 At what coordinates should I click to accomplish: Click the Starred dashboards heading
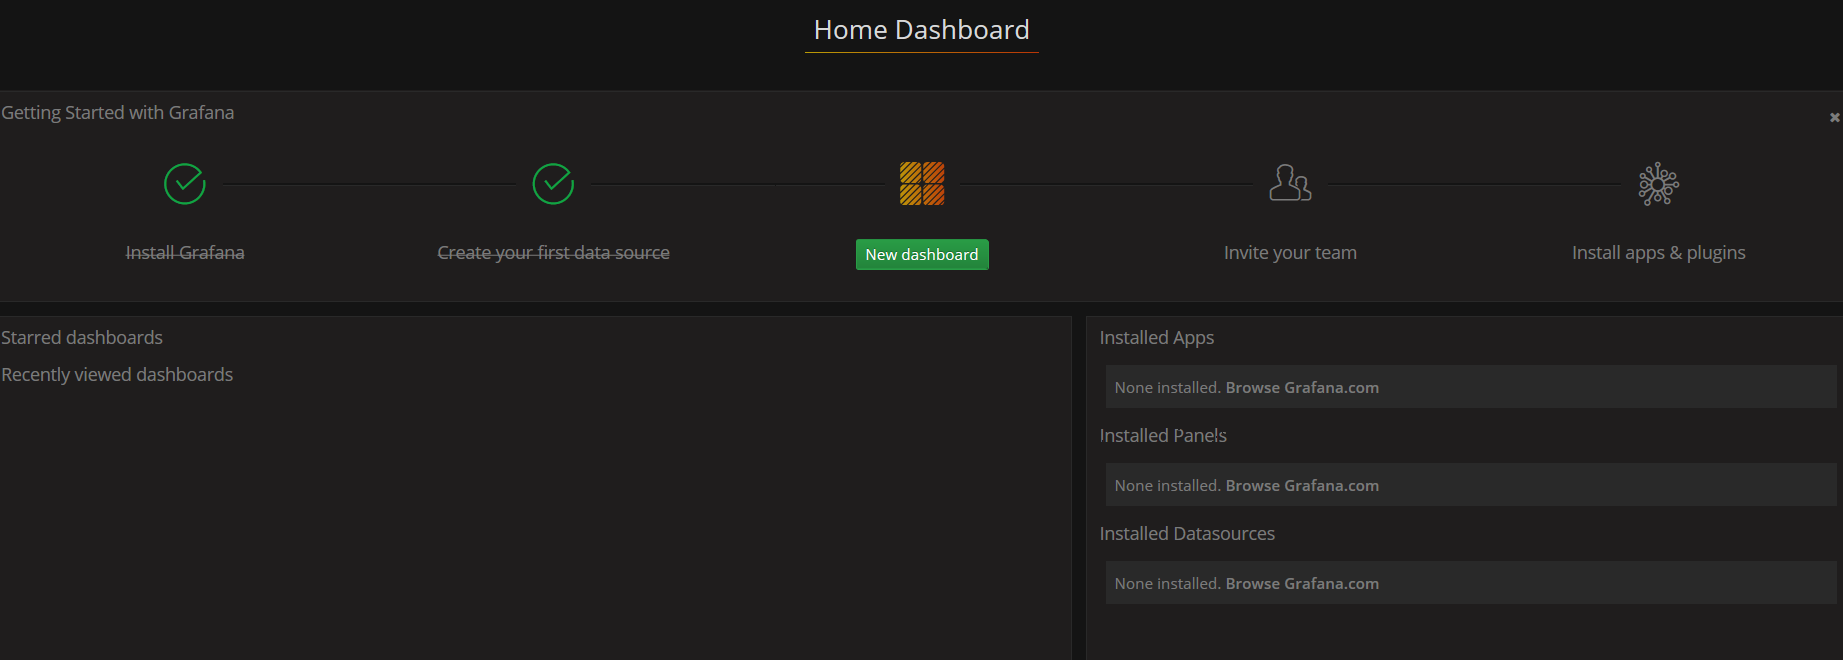click(x=82, y=338)
